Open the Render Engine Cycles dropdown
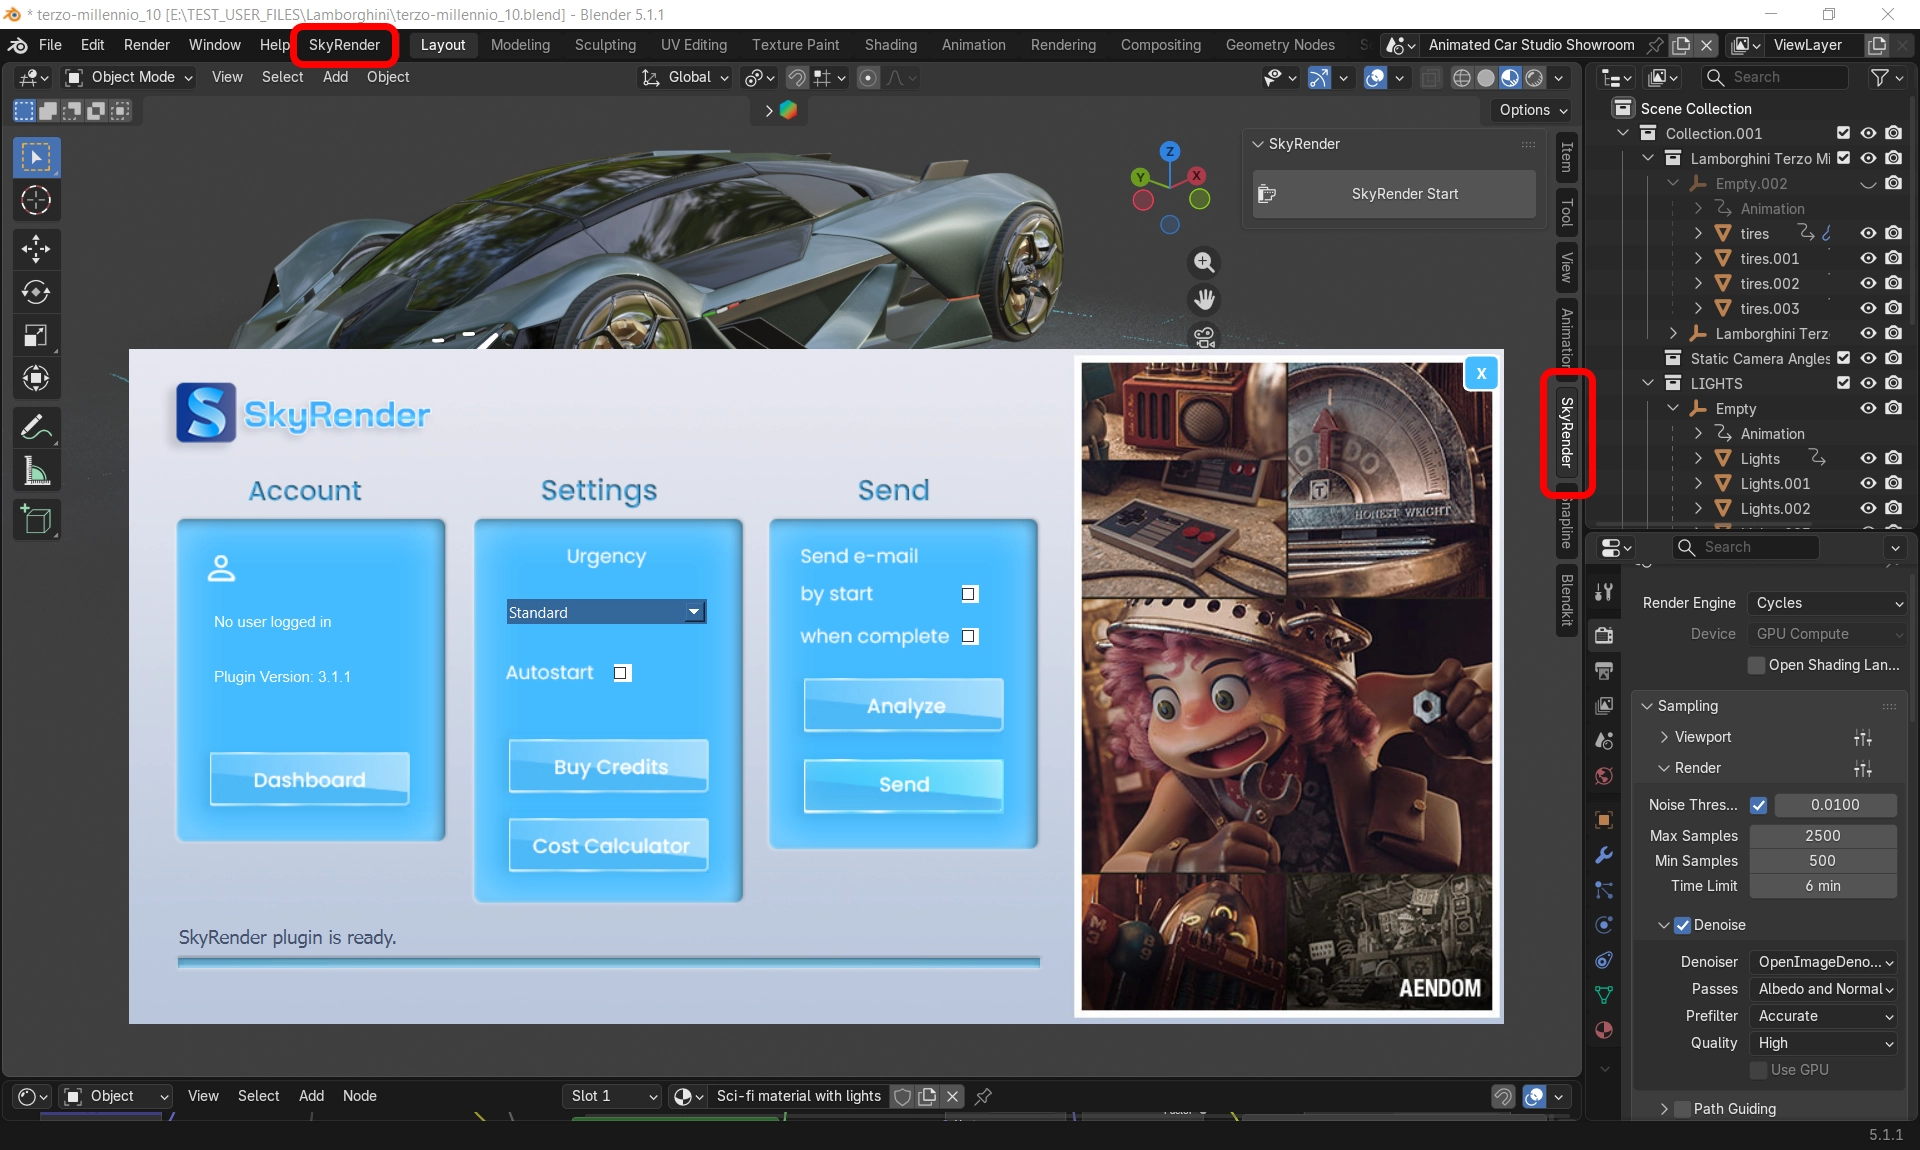 click(1828, 603)
